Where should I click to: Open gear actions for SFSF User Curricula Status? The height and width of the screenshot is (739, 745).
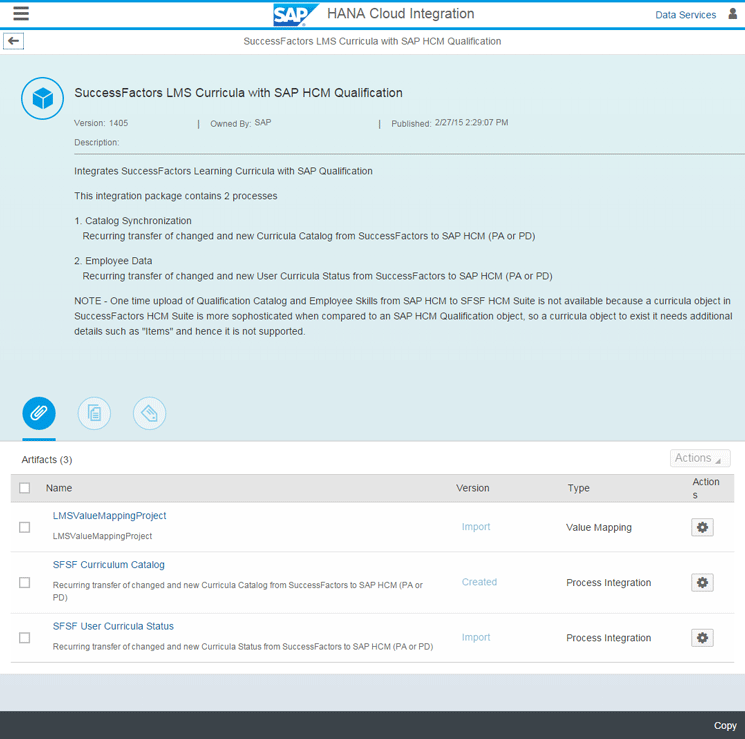click(702, 638)
